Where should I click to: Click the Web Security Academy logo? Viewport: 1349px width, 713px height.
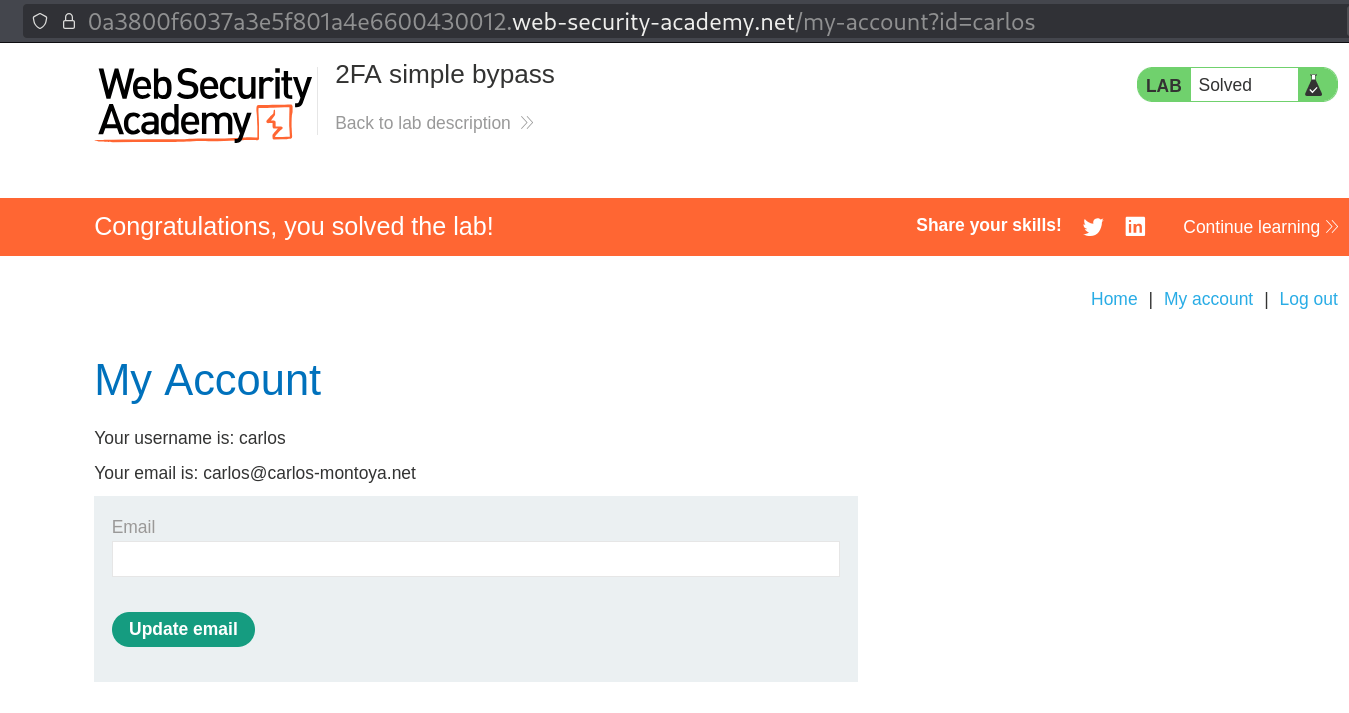click(x=202, y=103)
